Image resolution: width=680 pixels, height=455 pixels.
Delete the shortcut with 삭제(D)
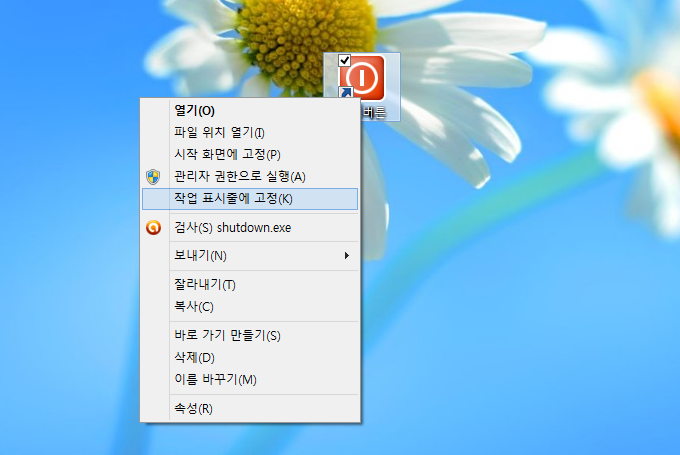pos(250,357)
